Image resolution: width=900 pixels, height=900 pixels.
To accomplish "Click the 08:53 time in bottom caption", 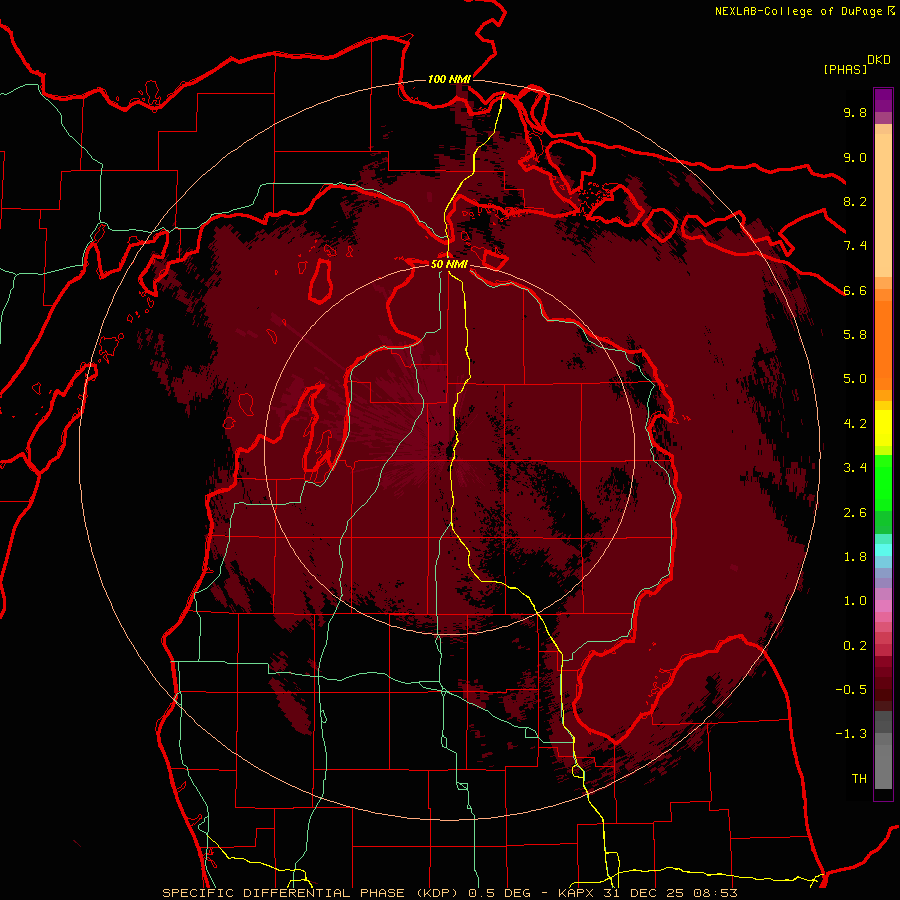I will (x=713, y=893).
